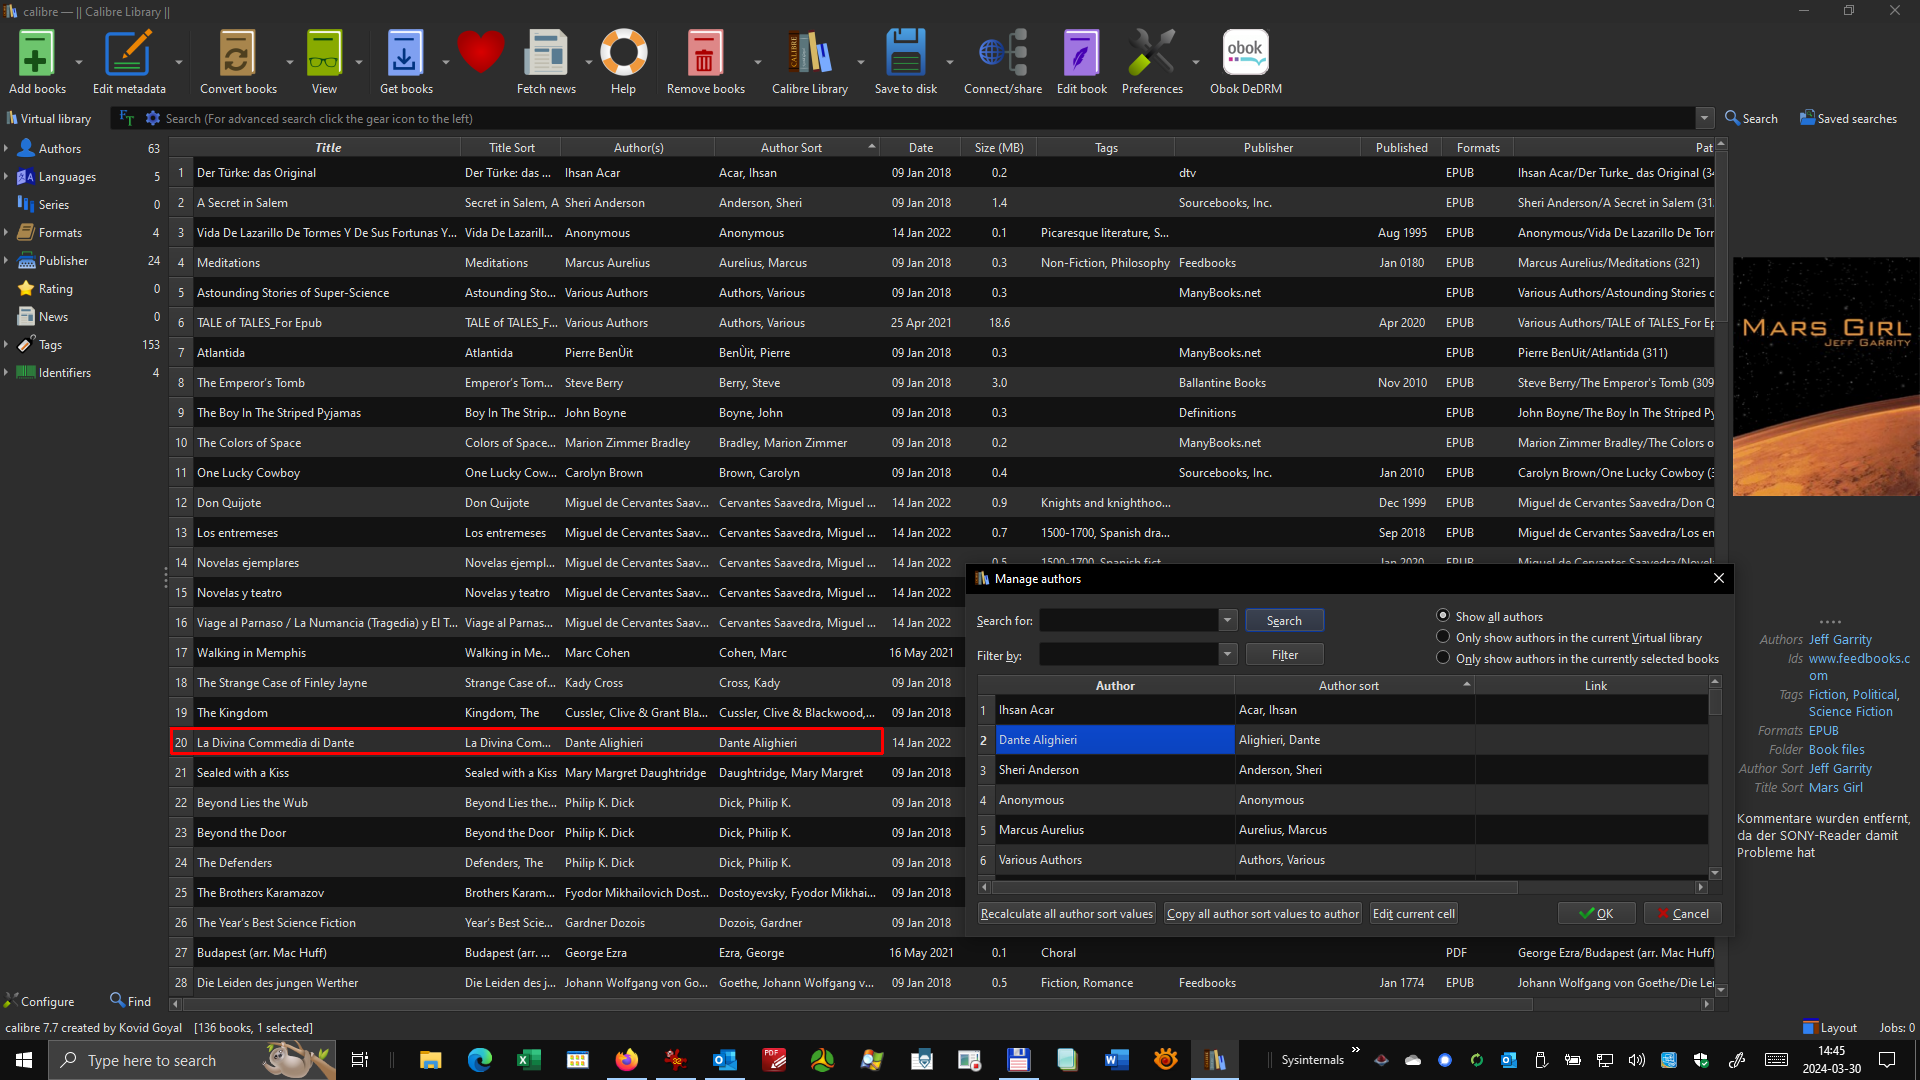Viewport: 1920px width, 1080px height.
Task: Open the Edit metadata tool
Action: click(x=128, y=55)
